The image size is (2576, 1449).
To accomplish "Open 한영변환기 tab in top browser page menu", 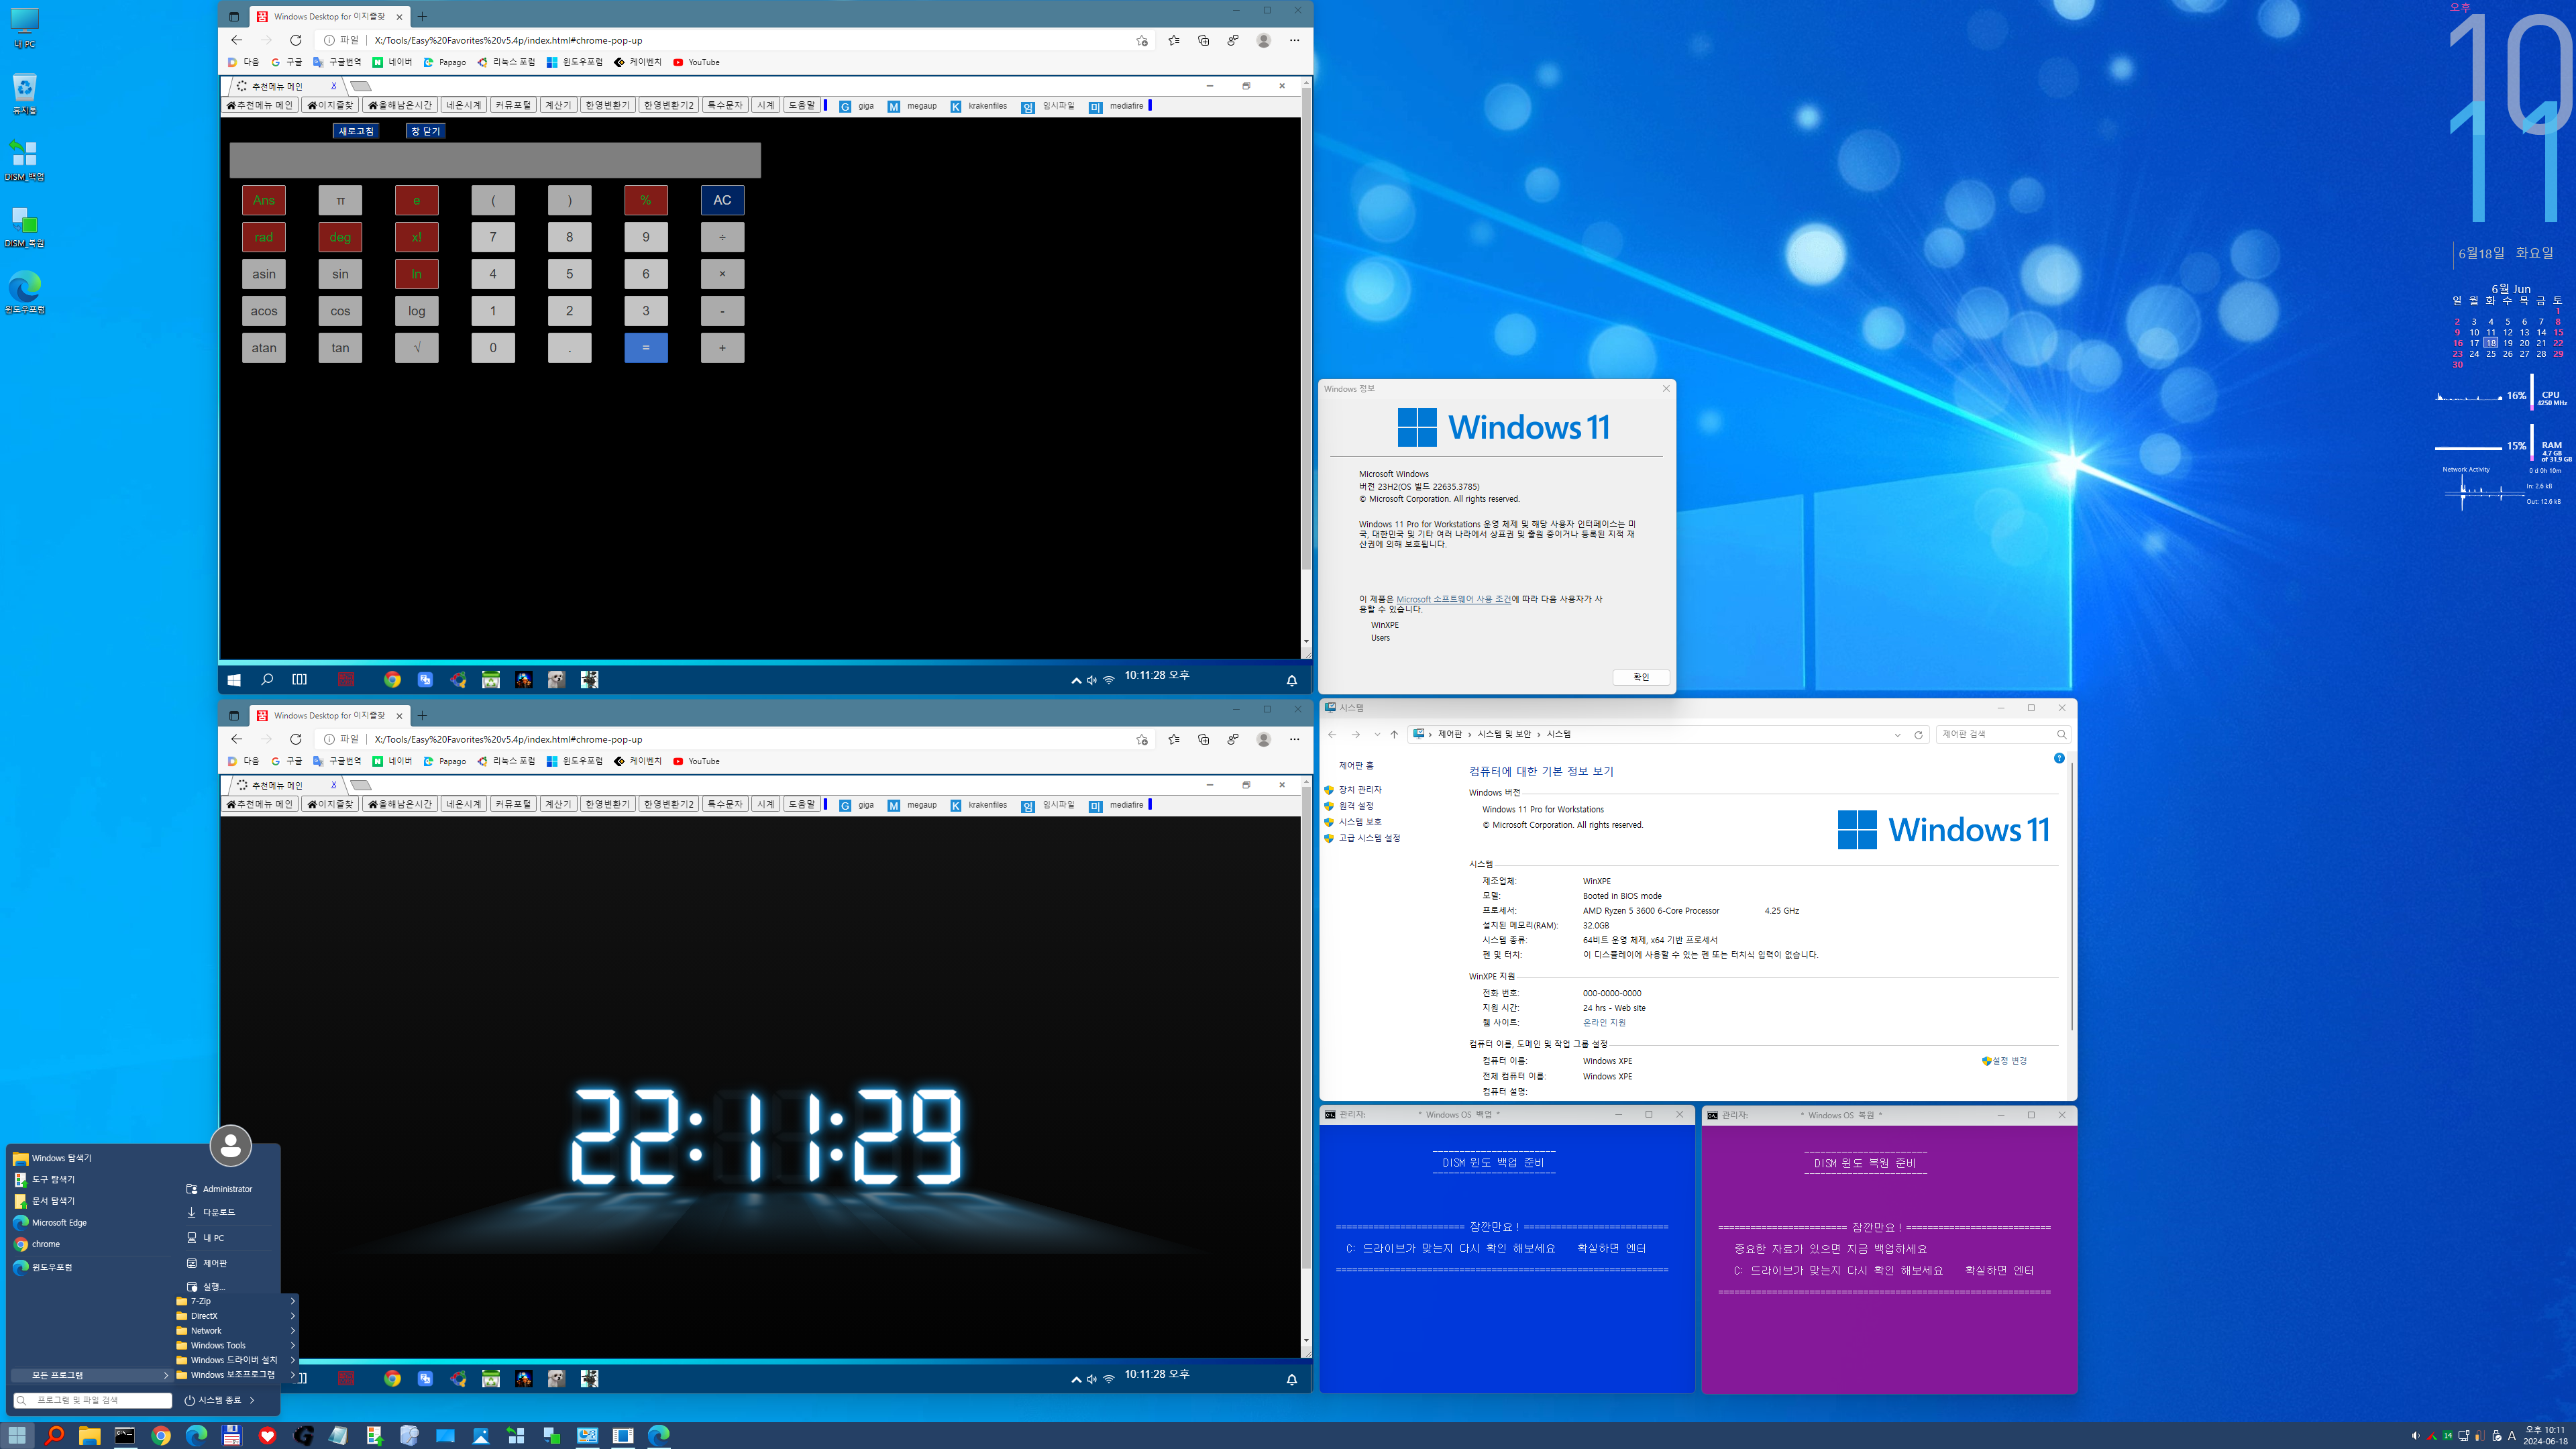I will tap(607, 105).
